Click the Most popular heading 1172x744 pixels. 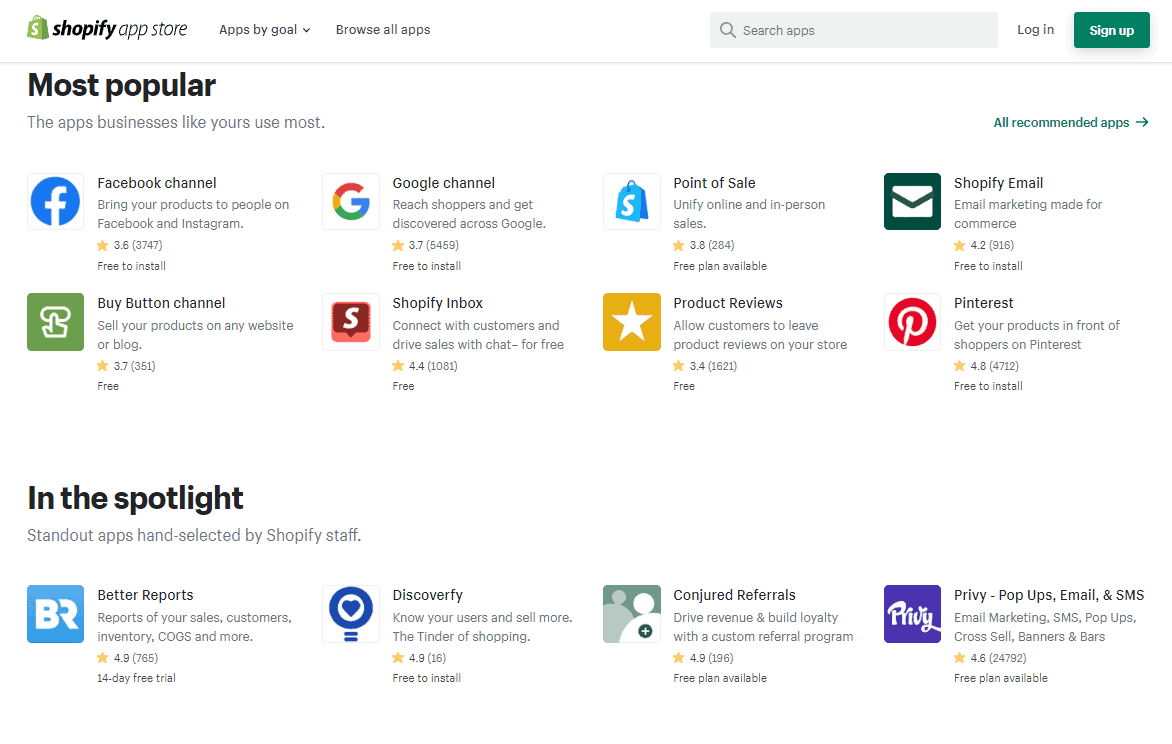(122, 85)
